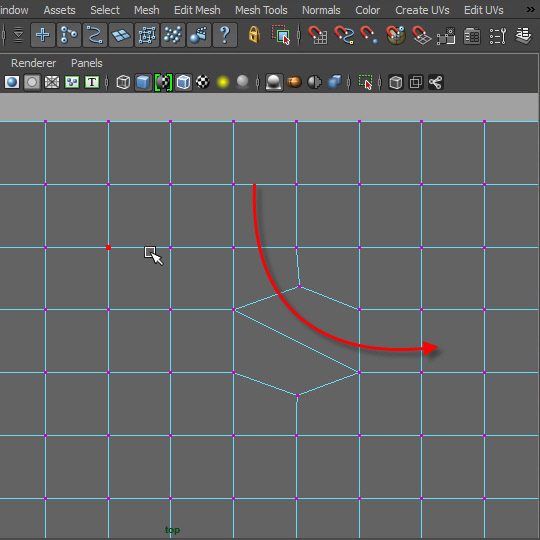540x540 pixels.
Task: Open the Edit Mesh menu
Action: coord(197,10)
